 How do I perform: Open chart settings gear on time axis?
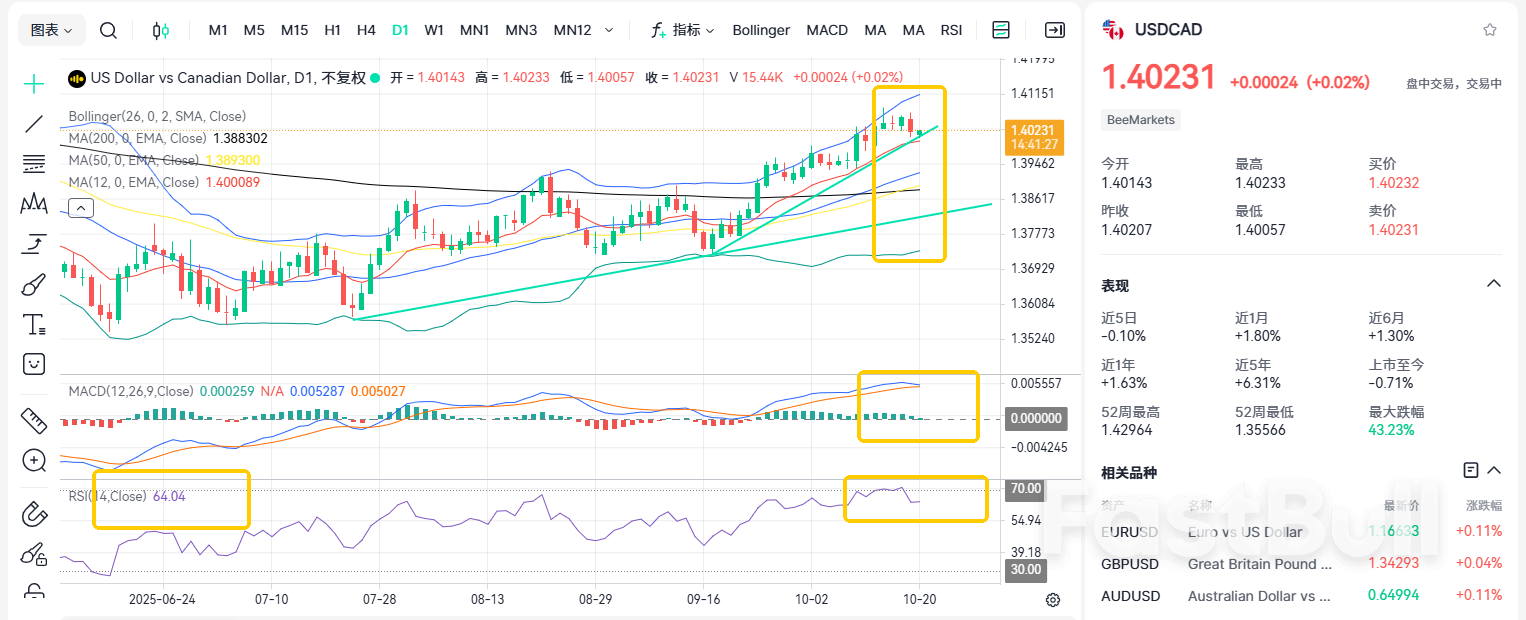tap(1053, 600)
